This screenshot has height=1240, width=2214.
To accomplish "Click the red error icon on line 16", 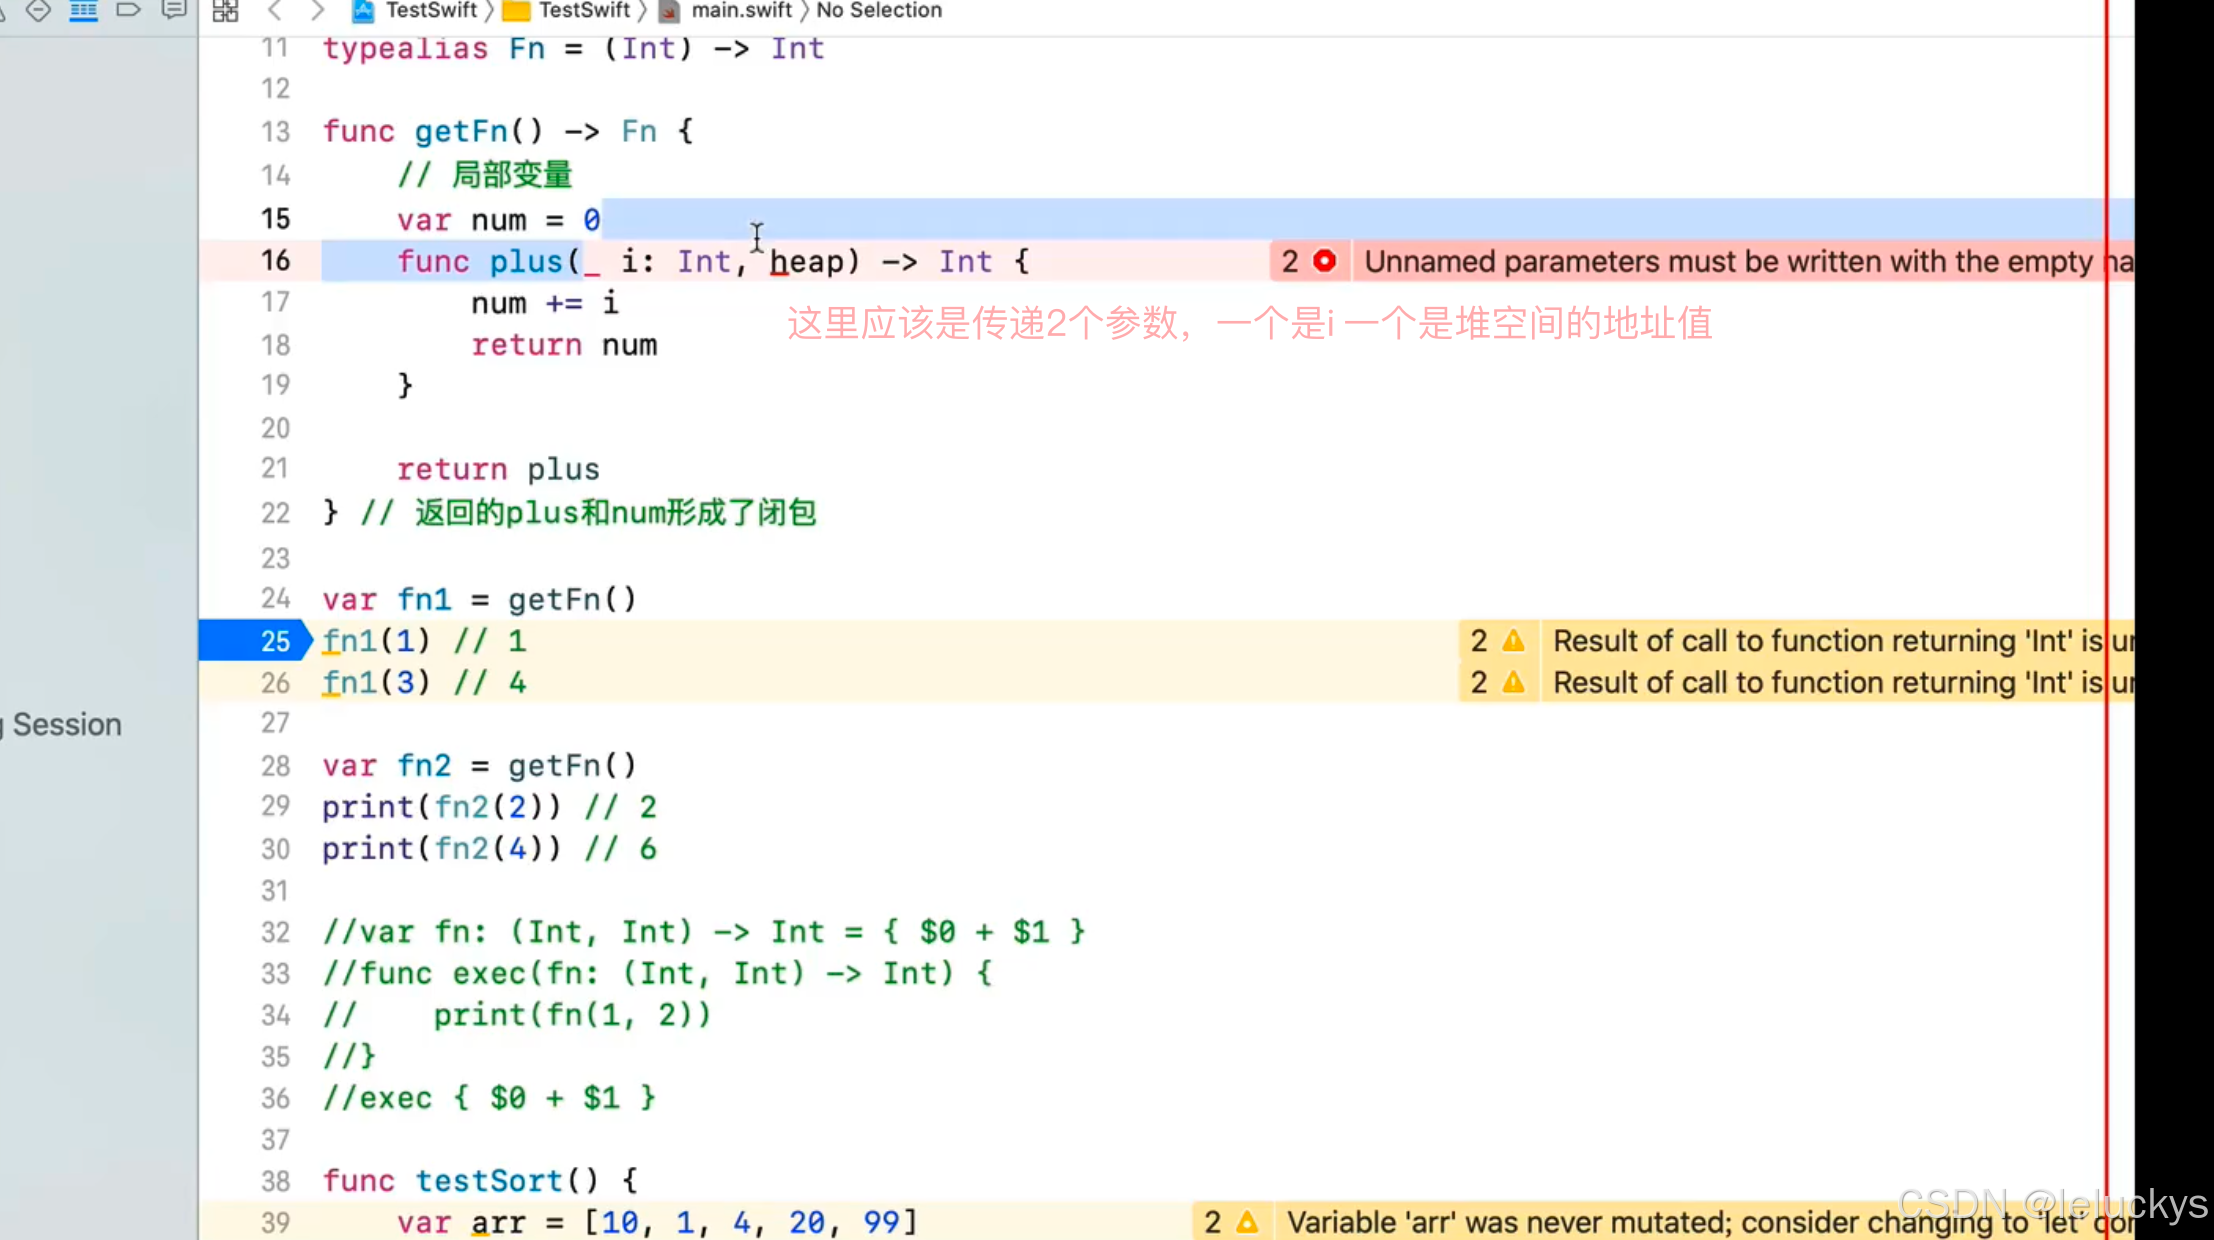I will (1324, 261).
